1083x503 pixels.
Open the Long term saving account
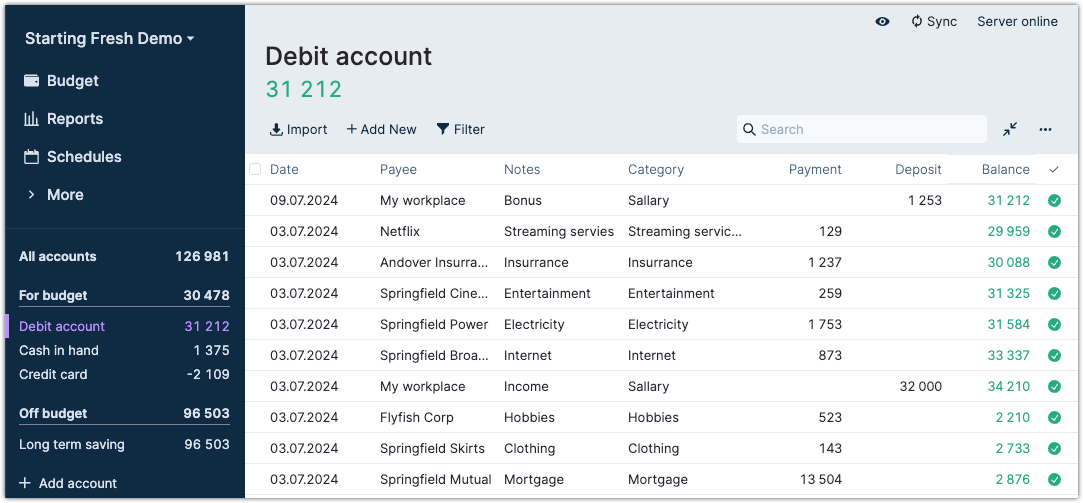click(x=71, y=444)
